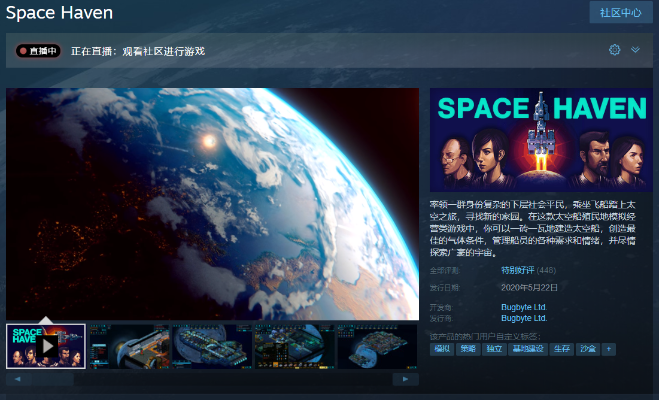Open 特别好评 reviews summary link

(517, 270)
